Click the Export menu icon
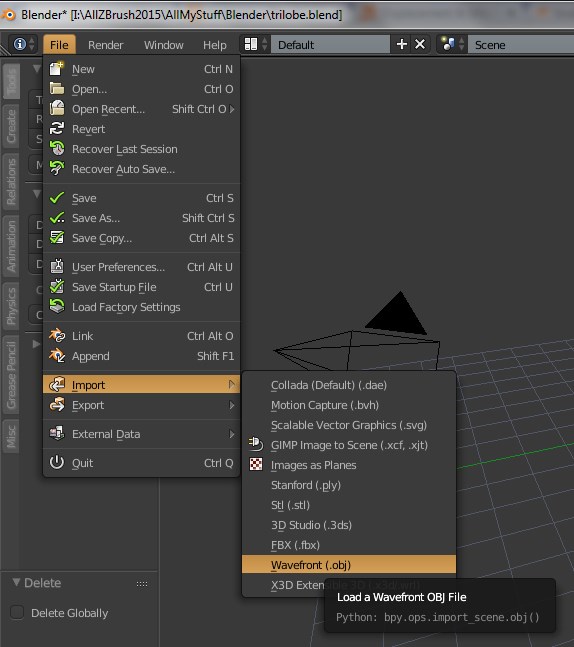The width and height of the screenshot is (574, 647). 57,404
